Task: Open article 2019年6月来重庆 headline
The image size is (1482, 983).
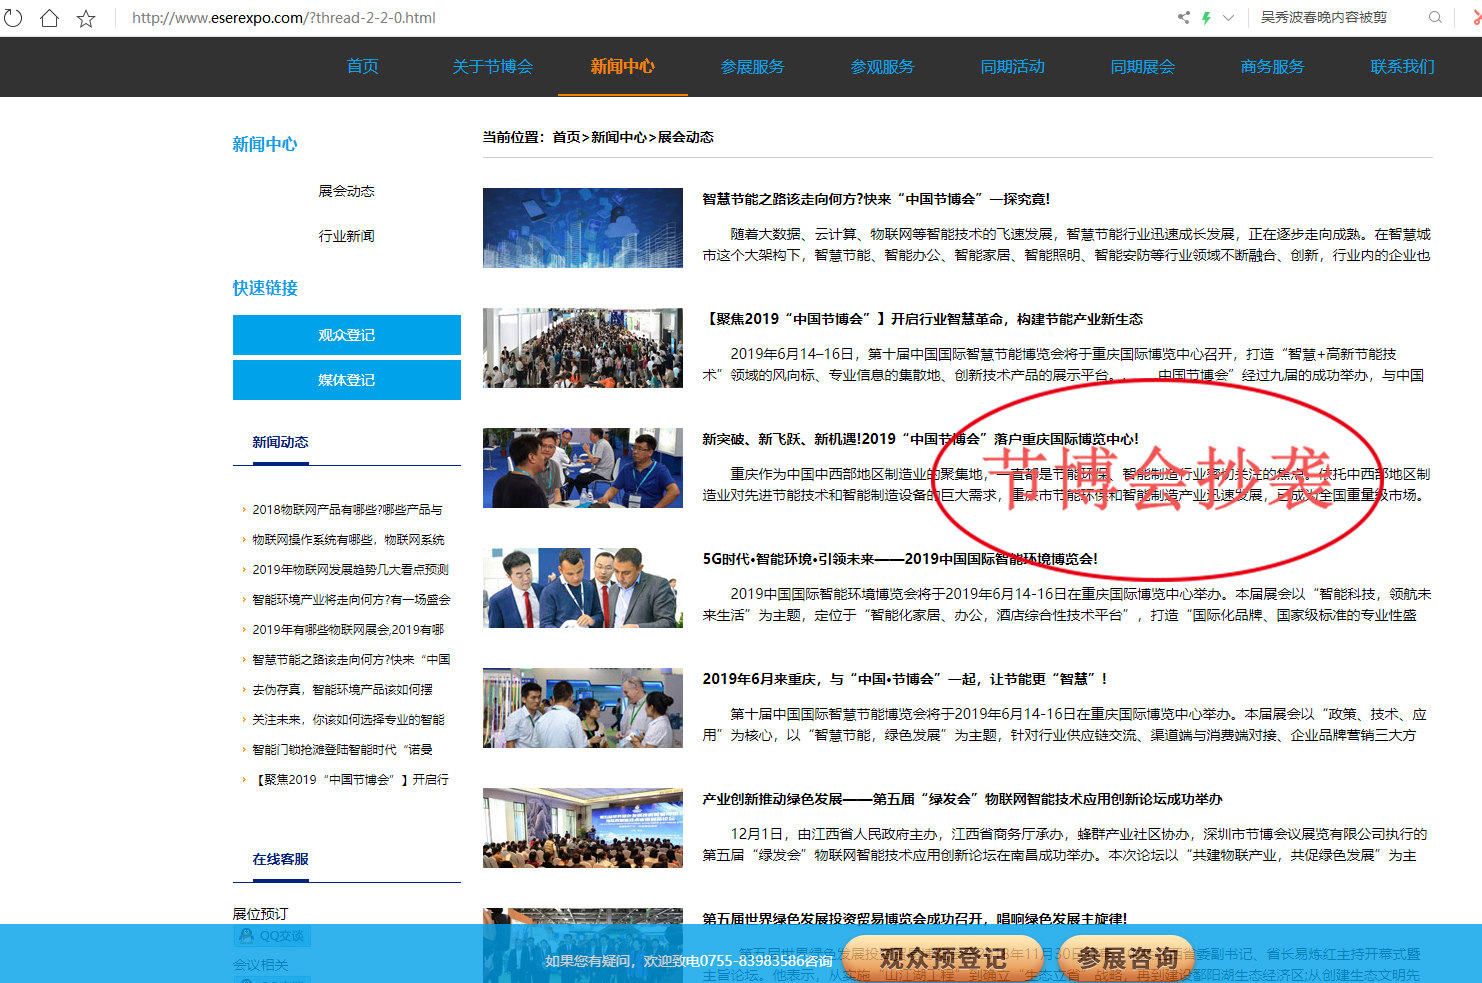Action: coord(905,679)
